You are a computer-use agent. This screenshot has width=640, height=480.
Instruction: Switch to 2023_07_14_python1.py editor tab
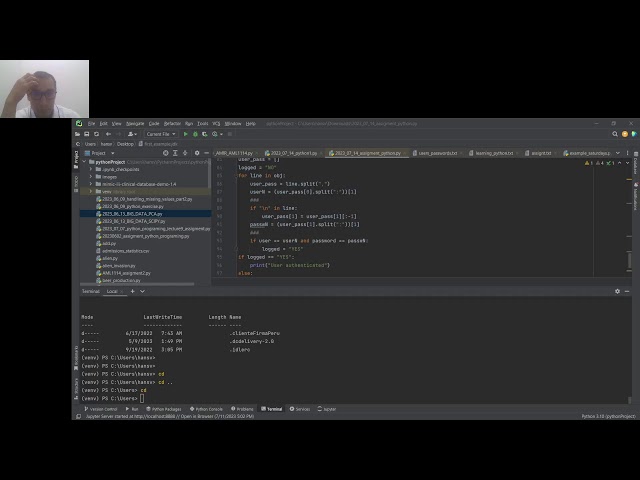(293, 153)
